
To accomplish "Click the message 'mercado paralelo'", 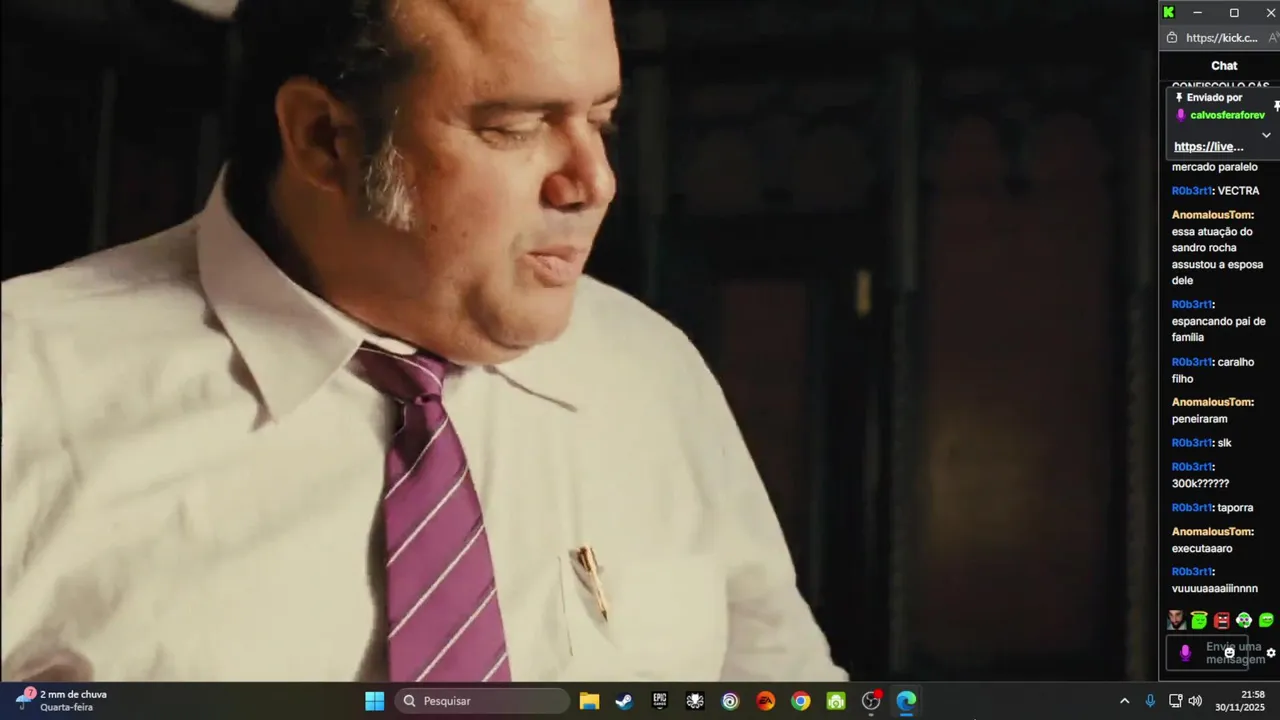I will point(1215,167).
